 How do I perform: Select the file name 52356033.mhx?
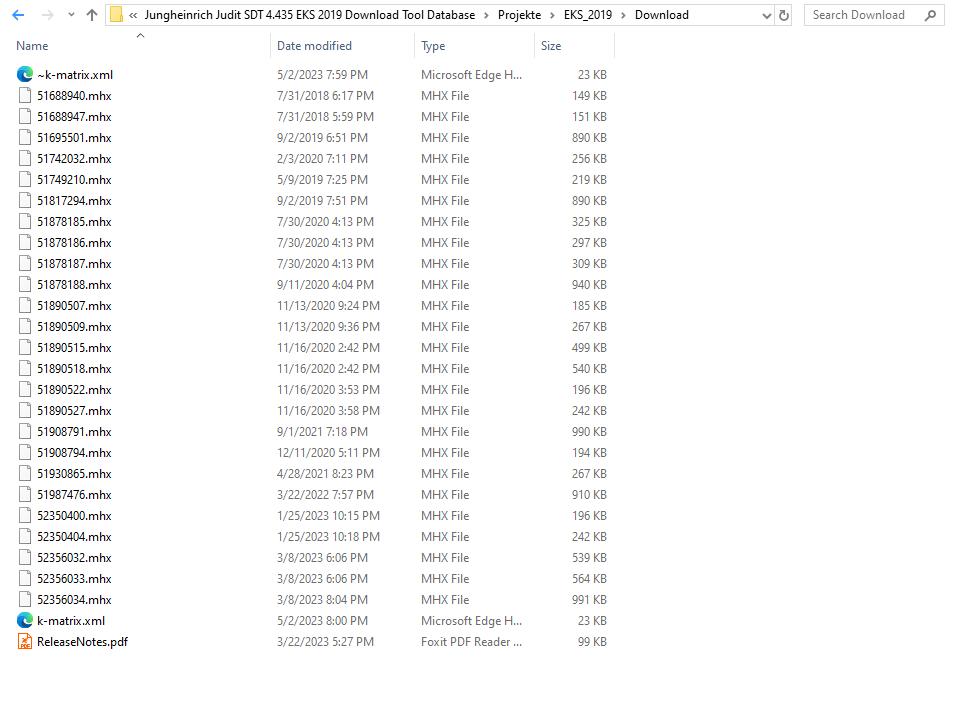[x=74, y=579]
